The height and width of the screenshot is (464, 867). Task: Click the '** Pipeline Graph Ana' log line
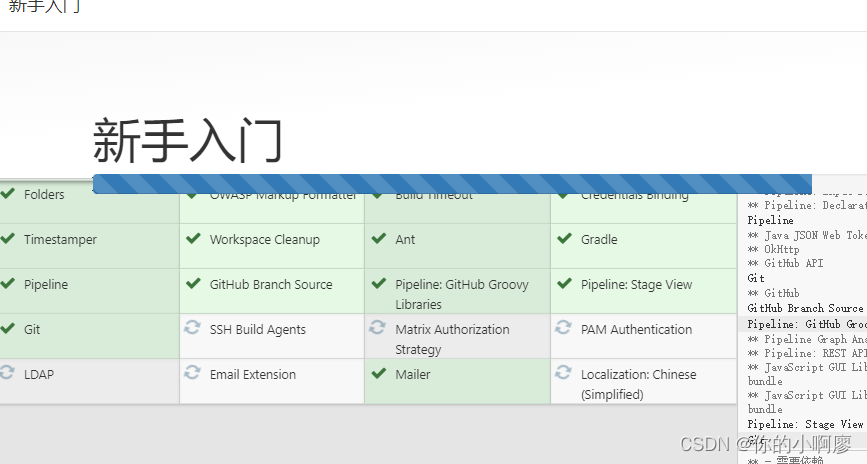click(807, 339)
